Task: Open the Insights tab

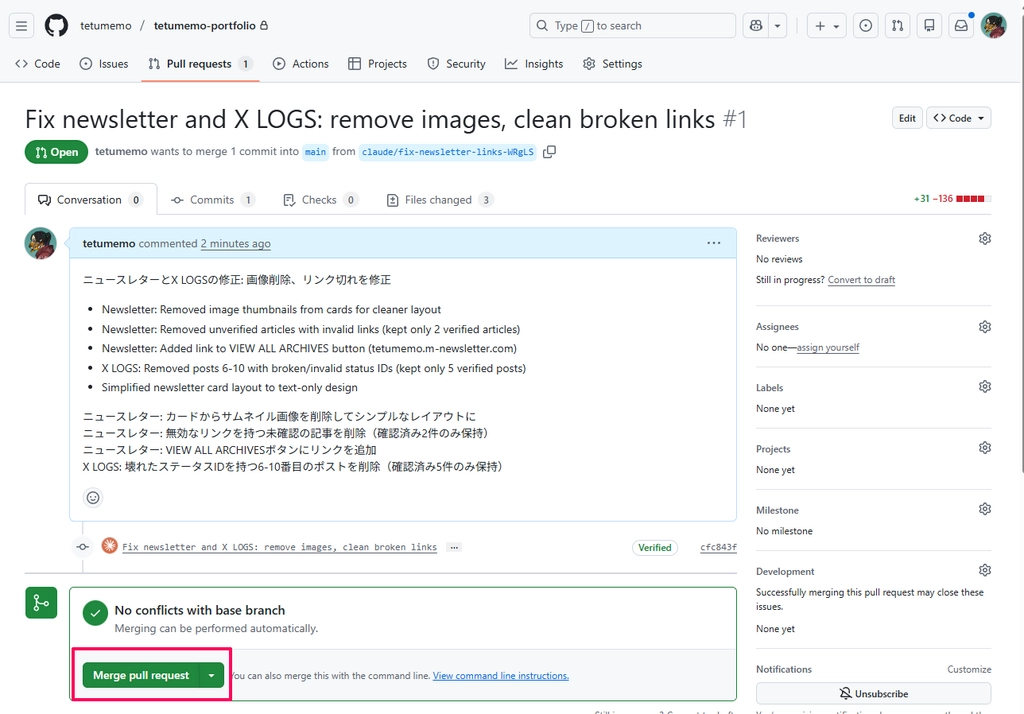Action: click(534, 63)
